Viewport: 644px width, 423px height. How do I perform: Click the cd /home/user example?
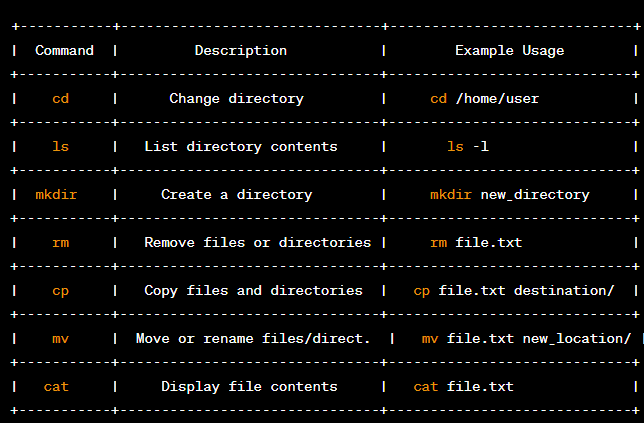click(485, 99)
